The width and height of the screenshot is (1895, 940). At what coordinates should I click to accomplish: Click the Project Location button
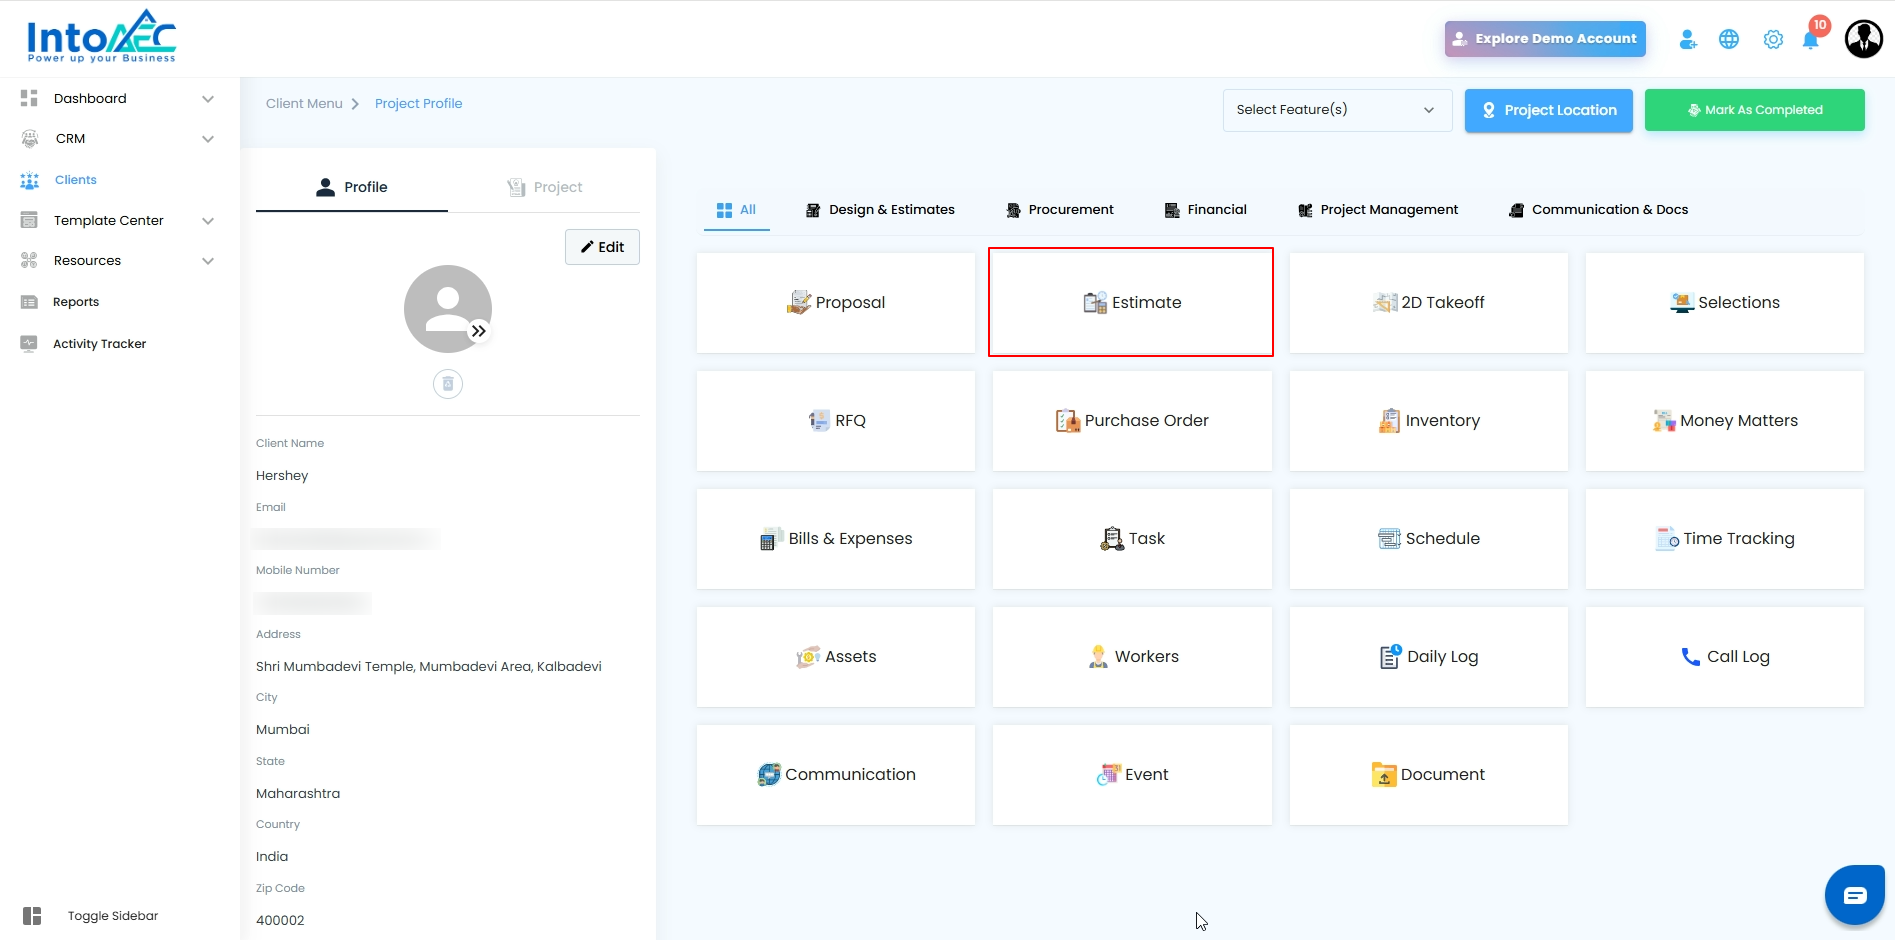[x=1549, y=110]
